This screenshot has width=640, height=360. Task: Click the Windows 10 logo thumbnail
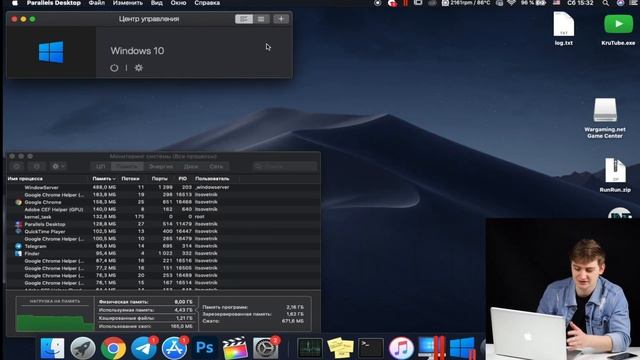coord(51,52)
